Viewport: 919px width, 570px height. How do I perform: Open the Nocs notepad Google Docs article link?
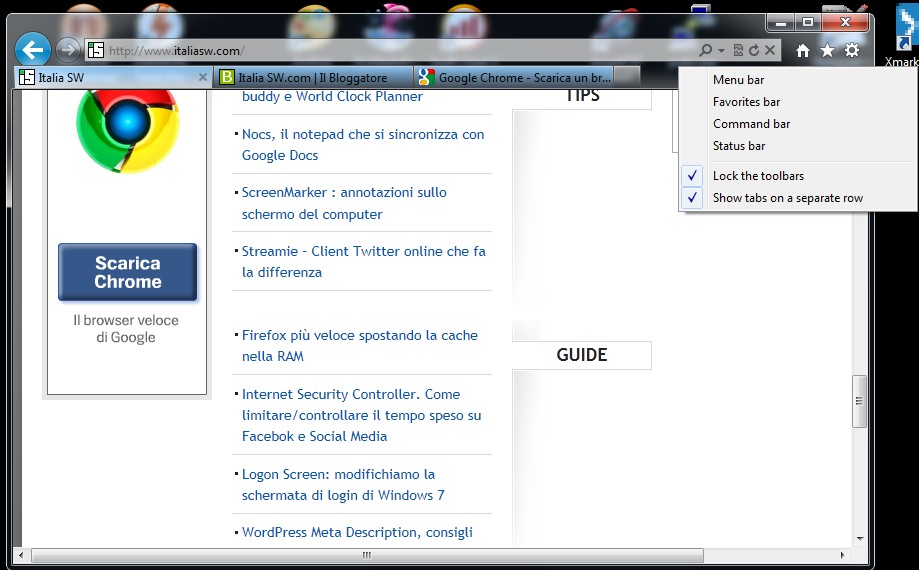coord(363,145)
